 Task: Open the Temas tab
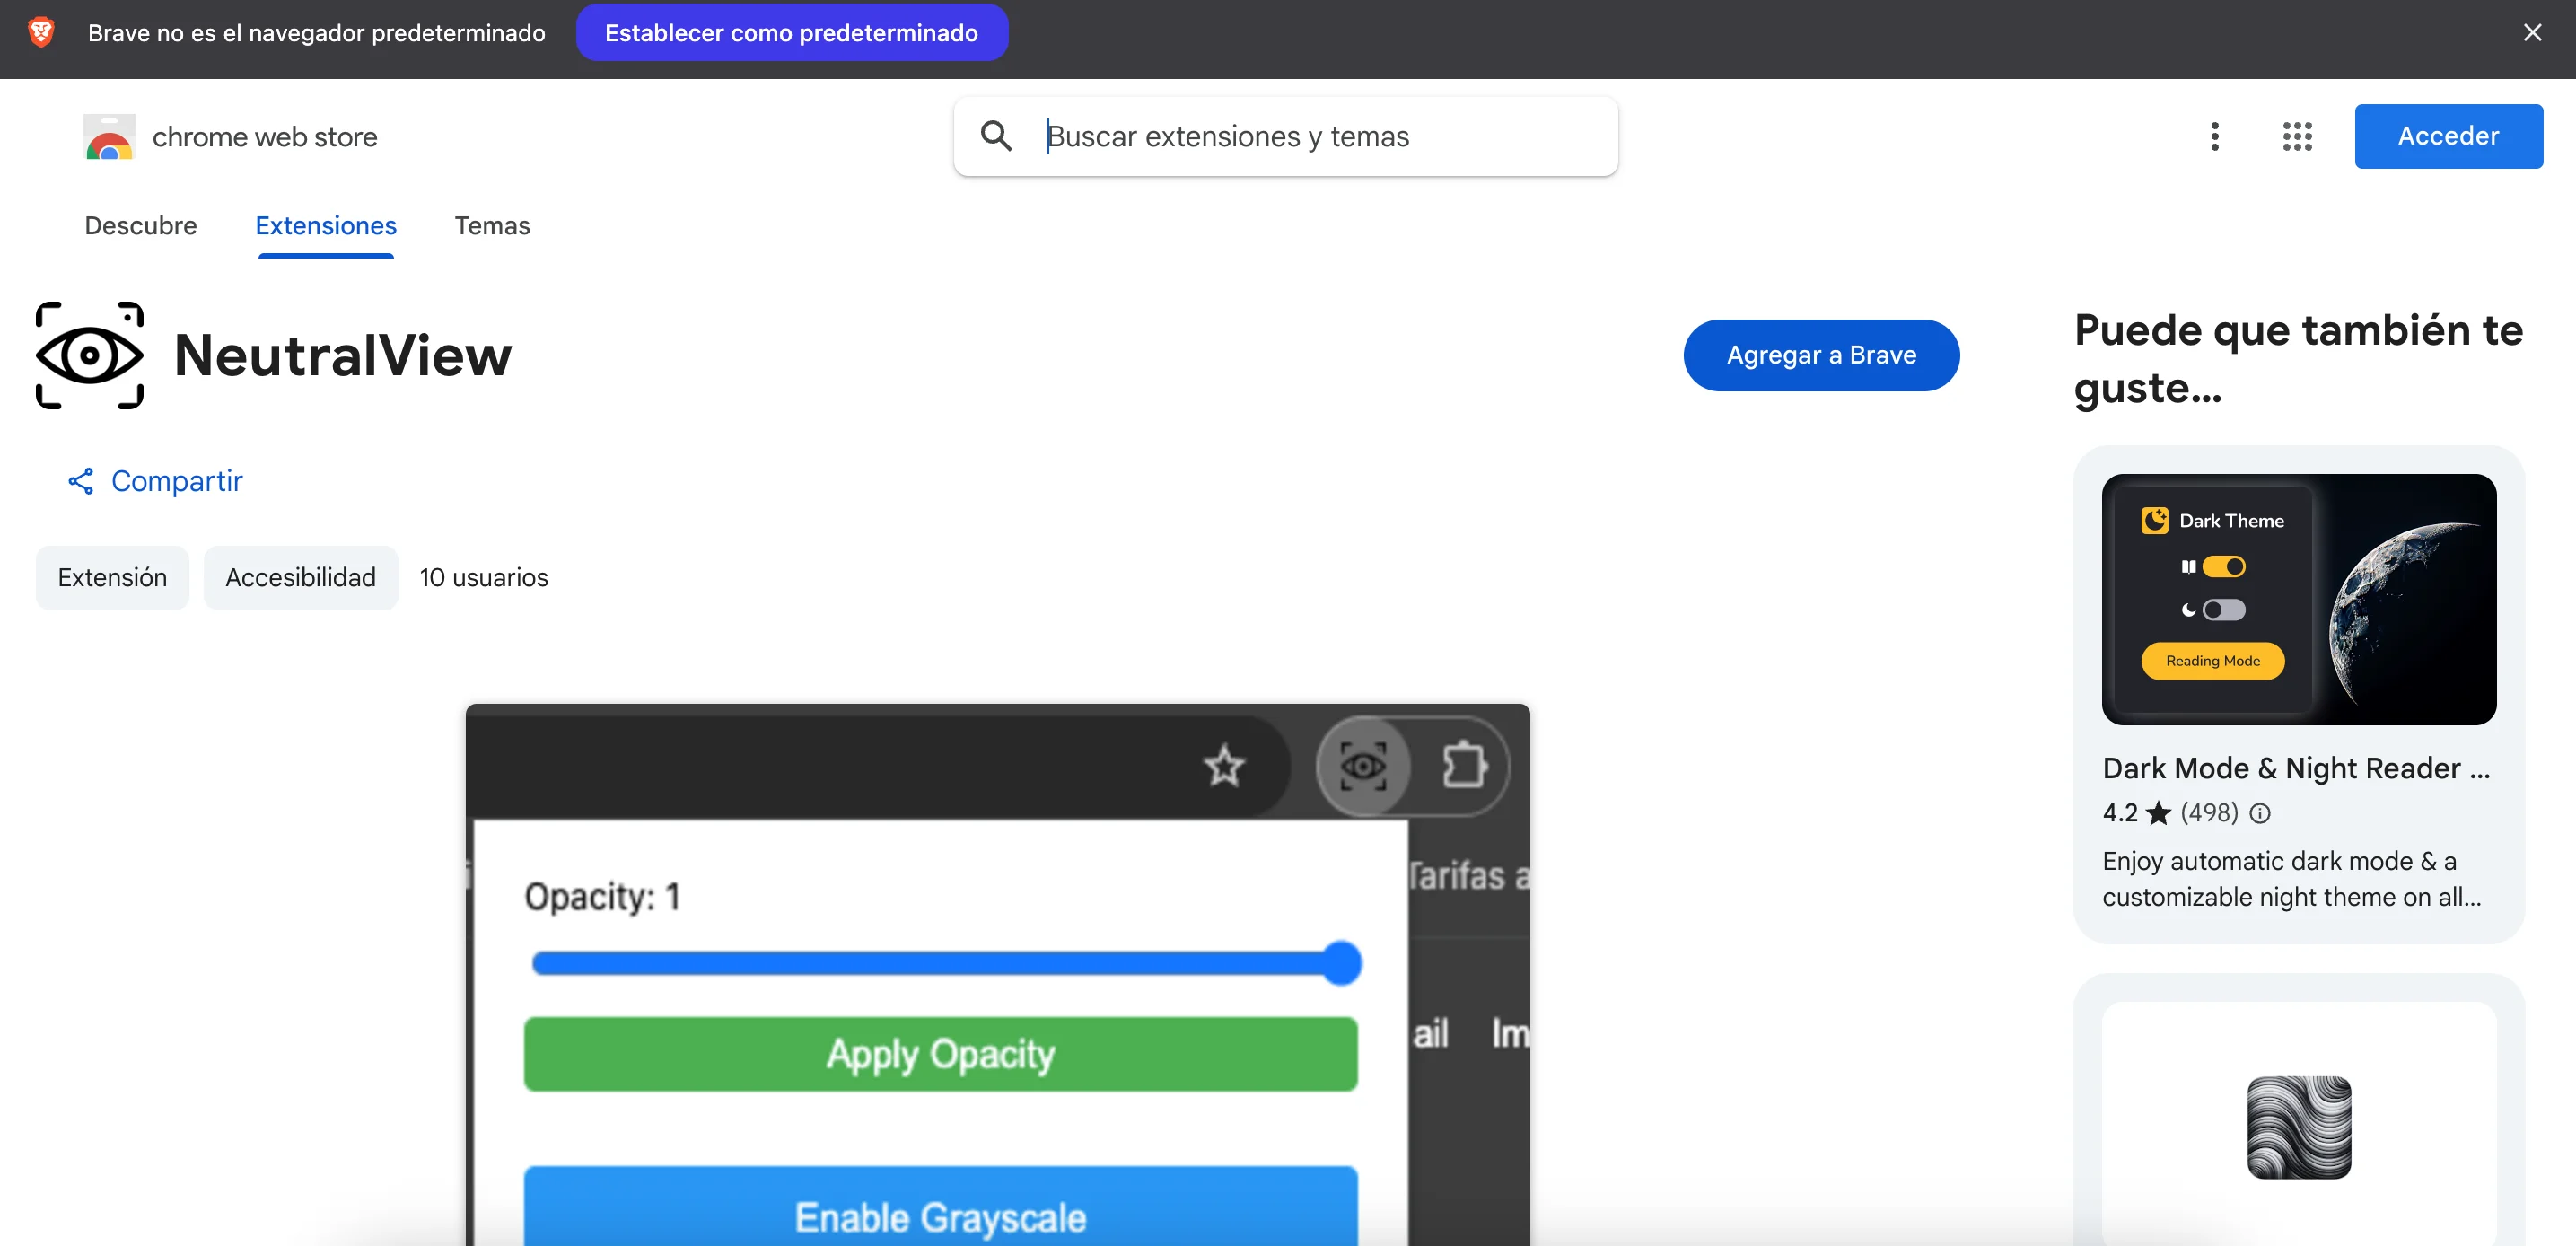[491, 226]
